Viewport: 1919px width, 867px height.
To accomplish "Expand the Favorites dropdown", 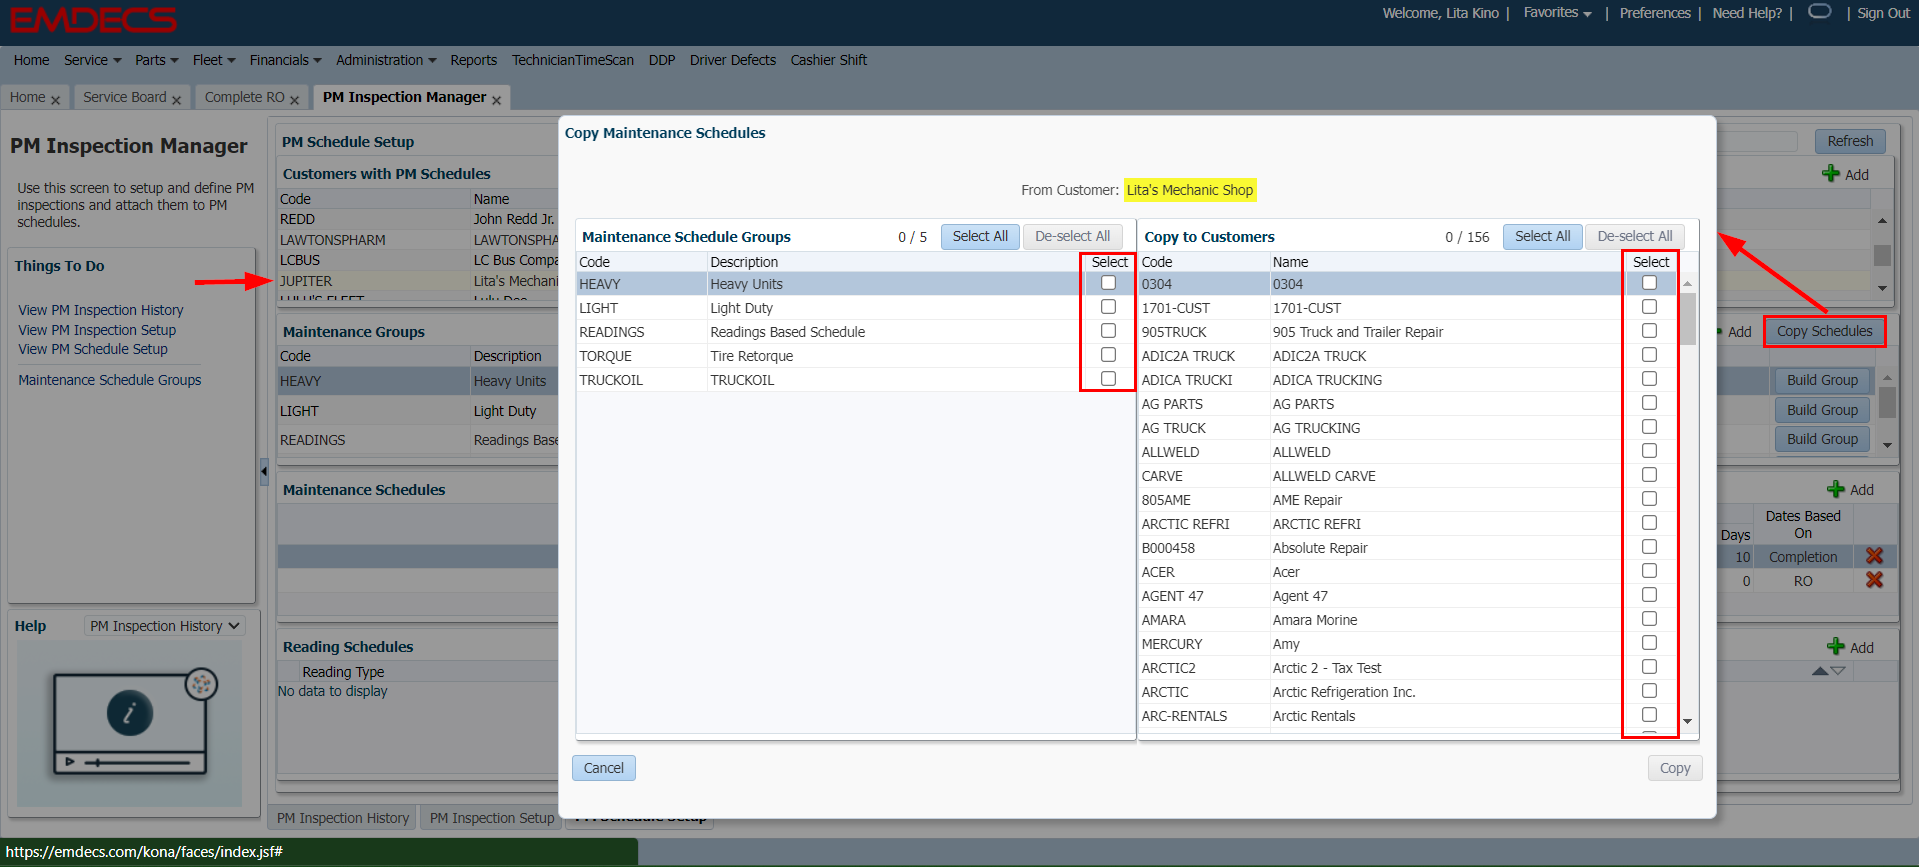I will point(1557,13).
